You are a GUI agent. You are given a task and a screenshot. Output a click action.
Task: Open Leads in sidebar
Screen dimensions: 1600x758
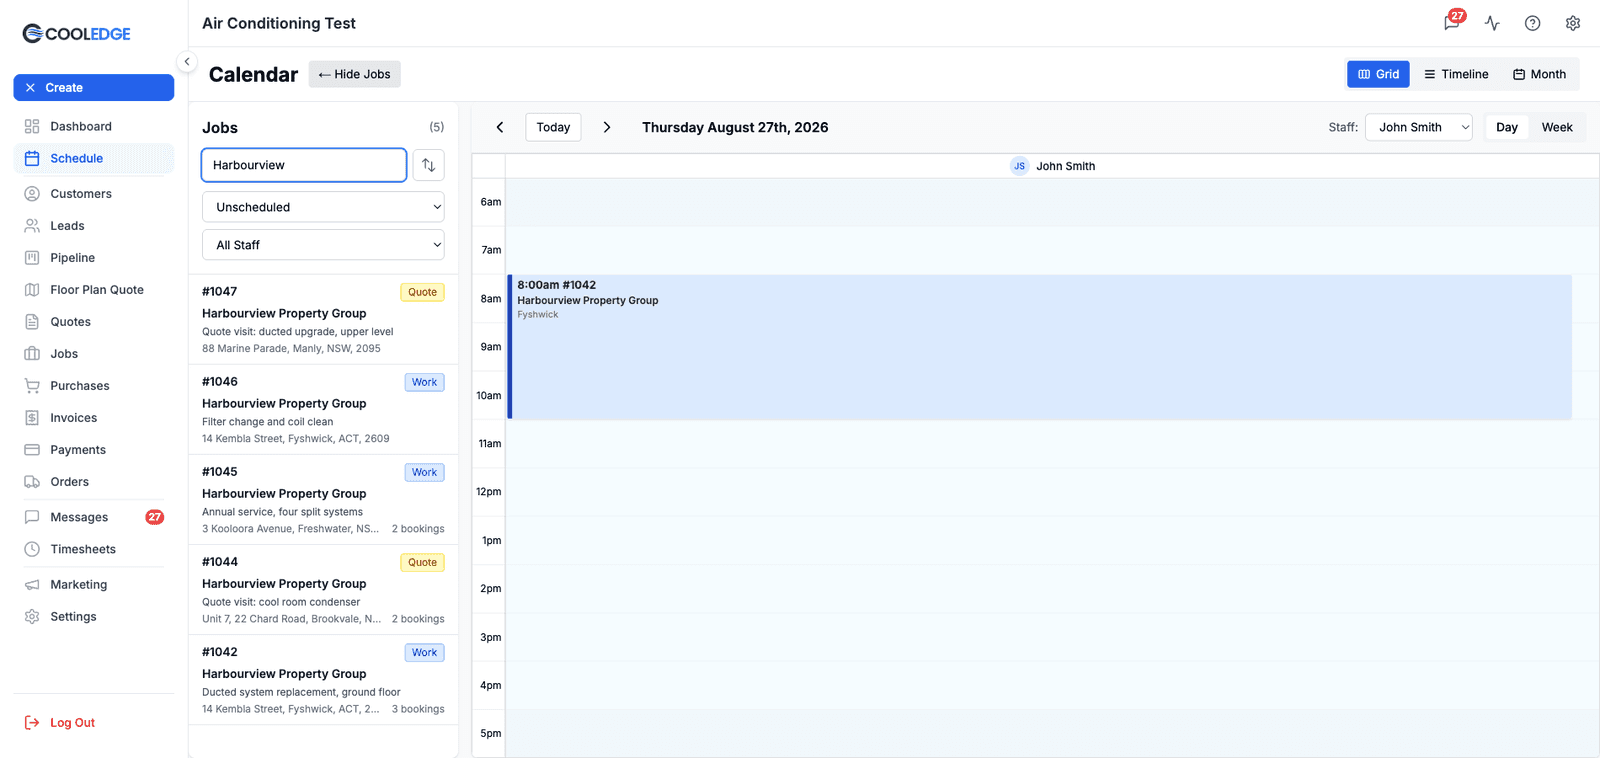point(94,226)
